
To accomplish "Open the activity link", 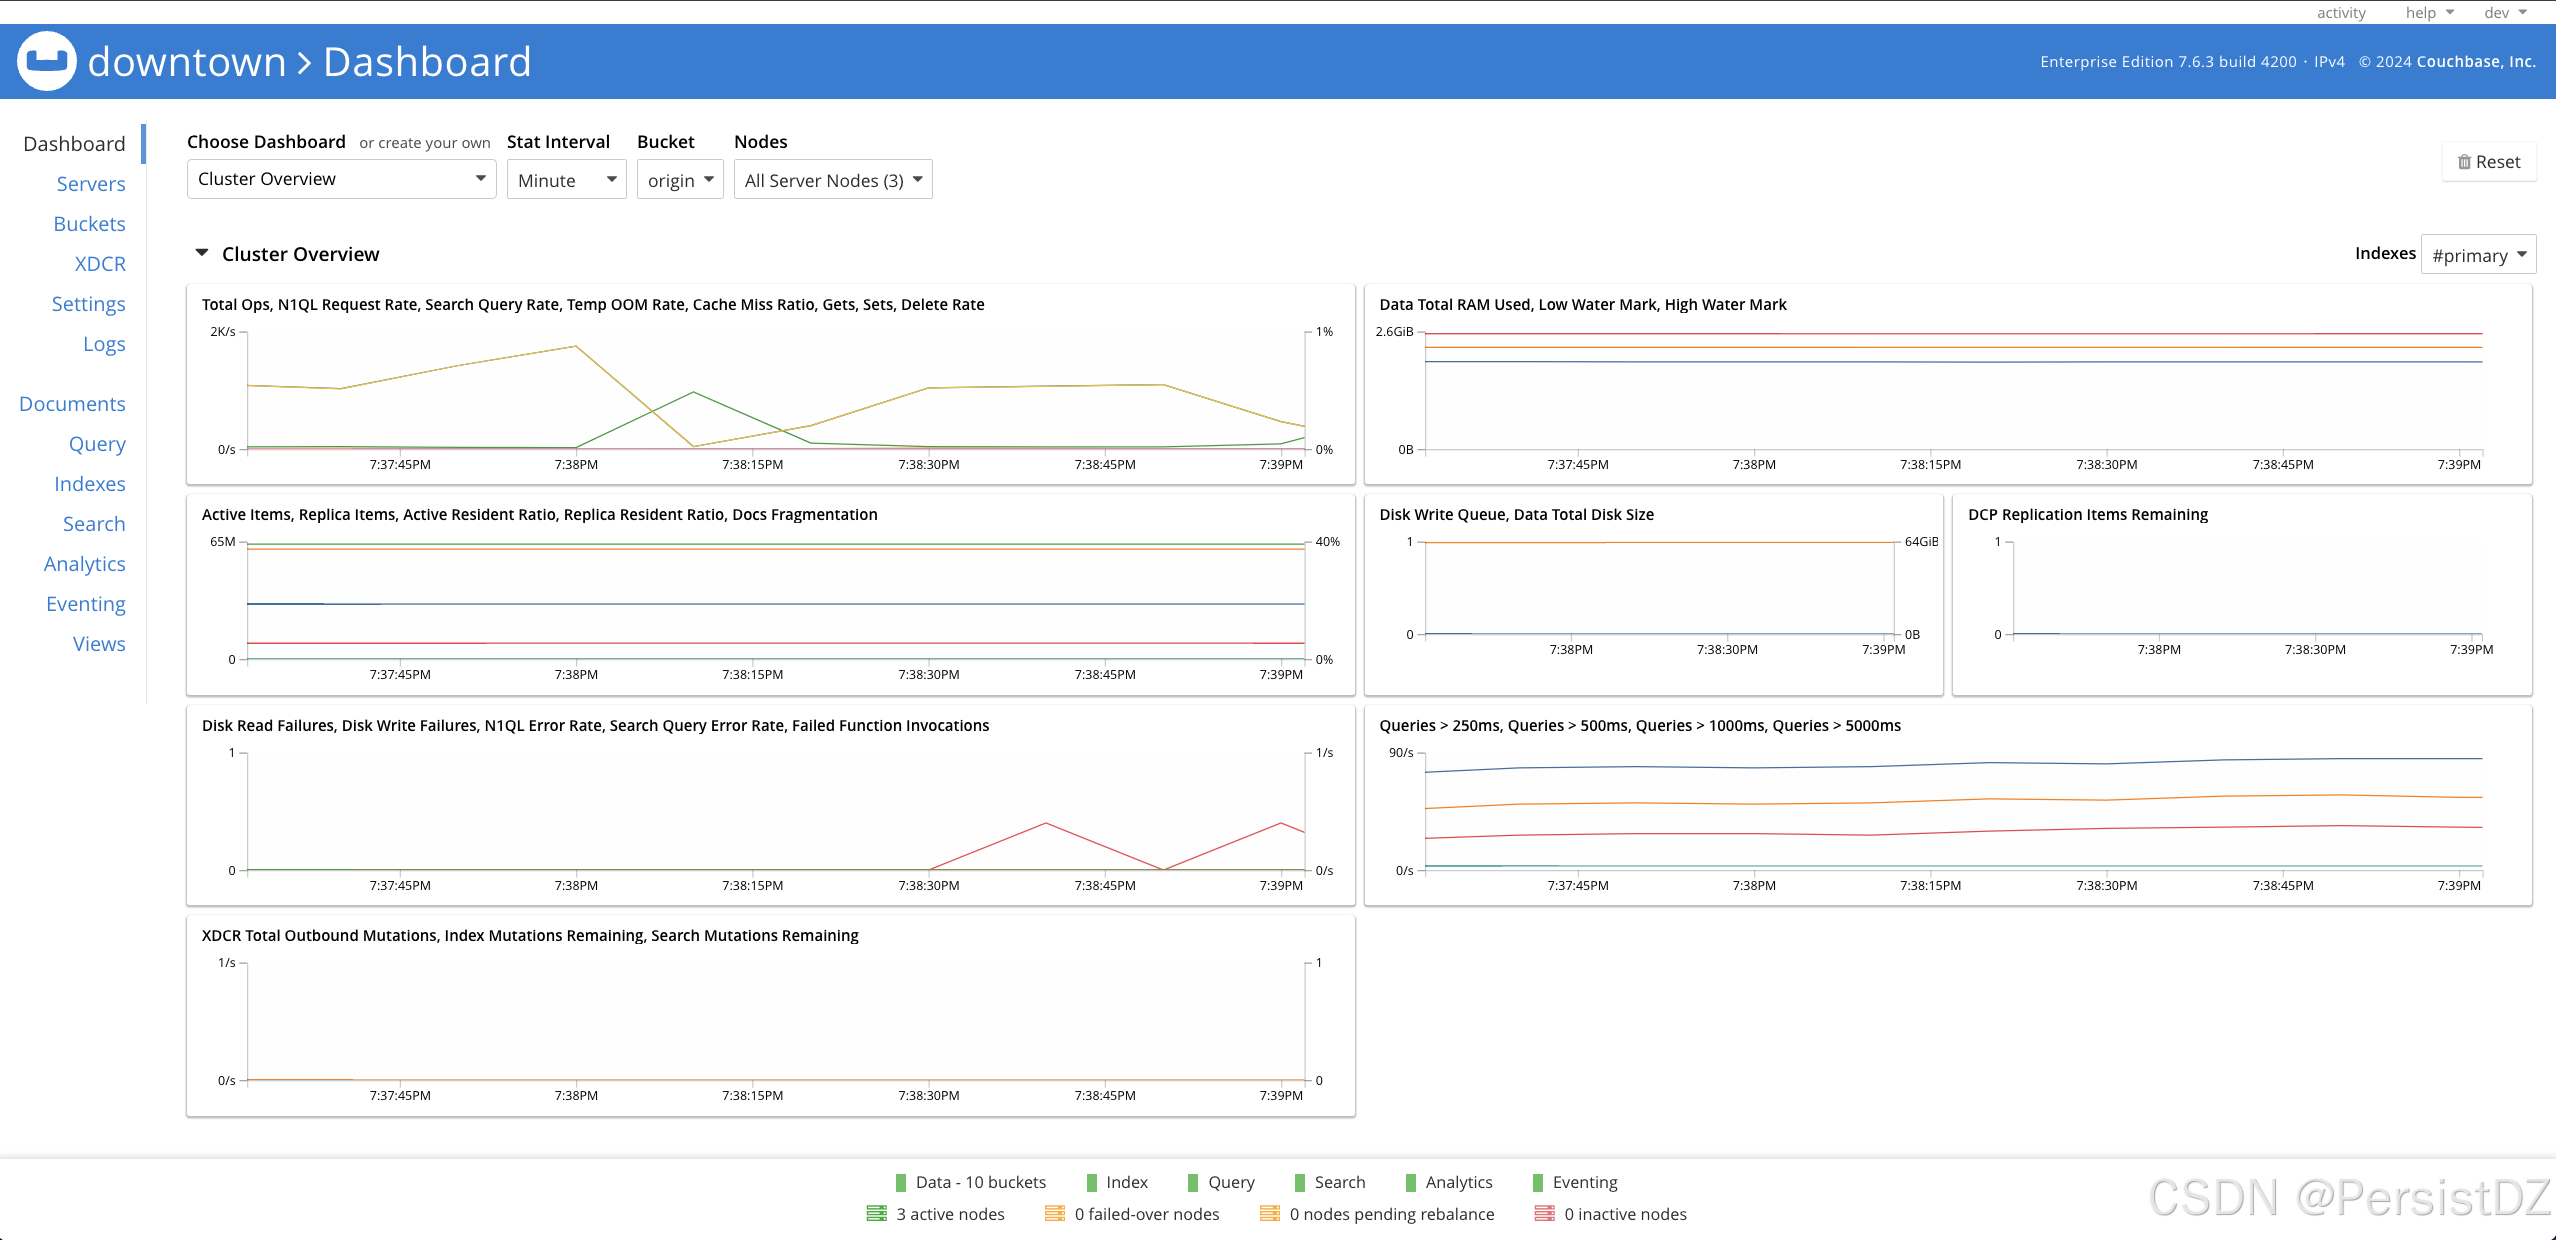I will [2341, 12].
